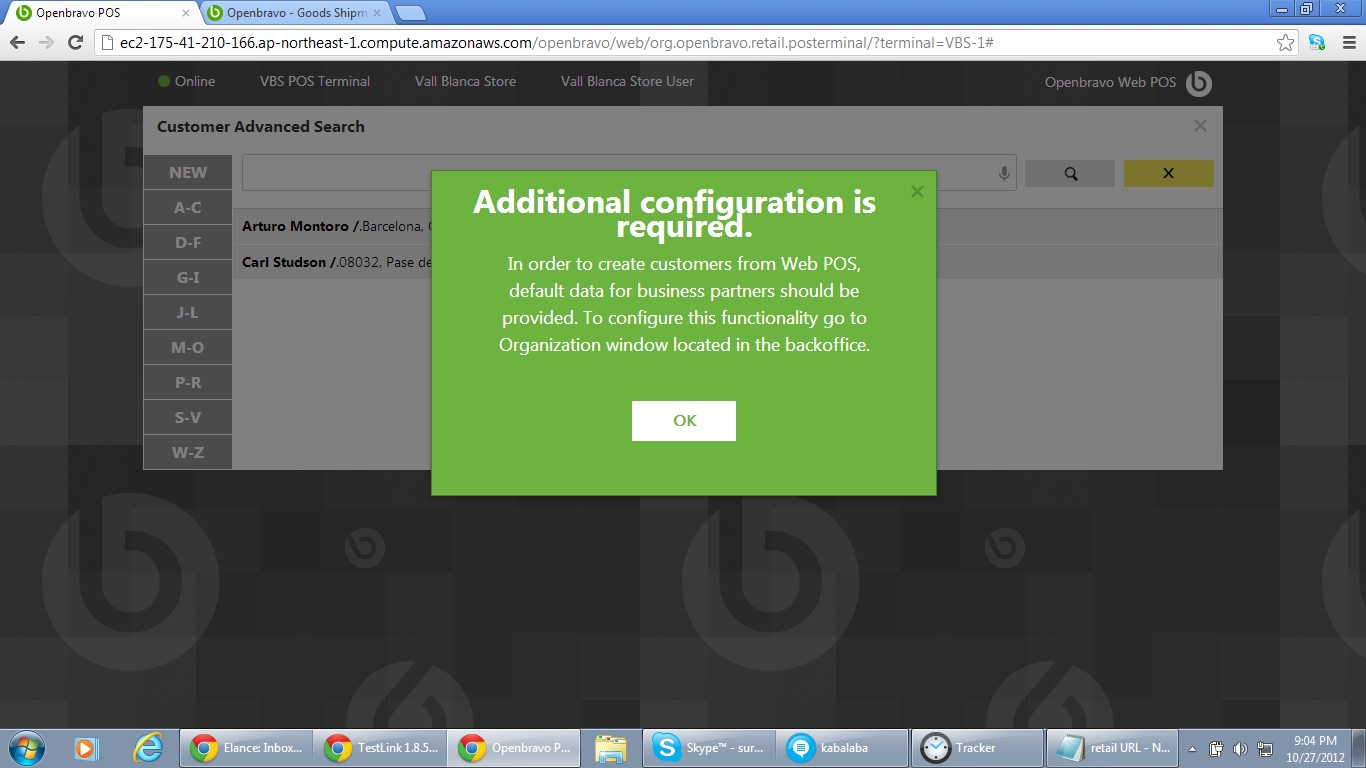1366x768 pixels.
Task: Open Windows Start menu
Action: click(25, 747)
